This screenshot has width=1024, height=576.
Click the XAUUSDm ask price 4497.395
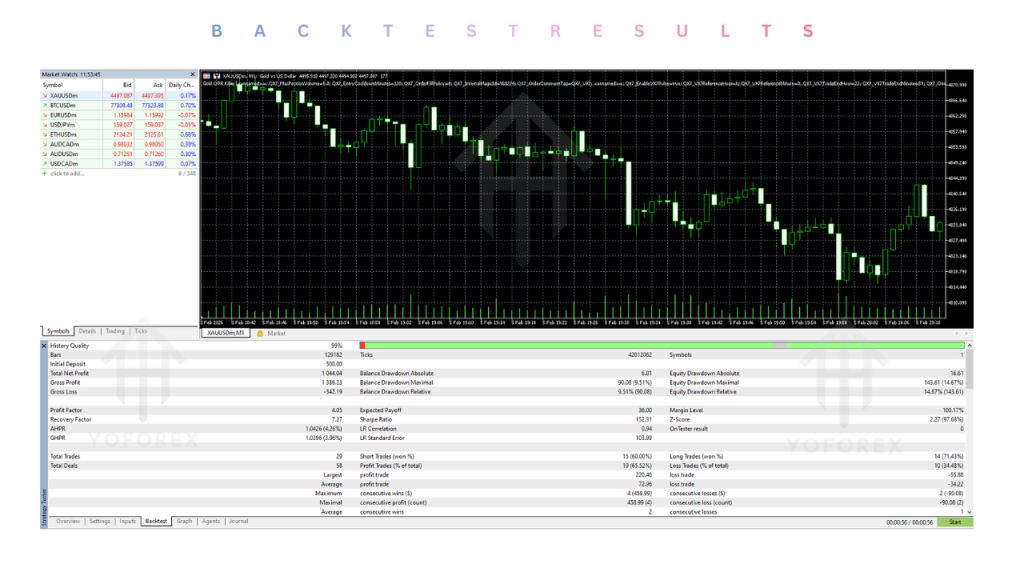[x=153, y=95]
